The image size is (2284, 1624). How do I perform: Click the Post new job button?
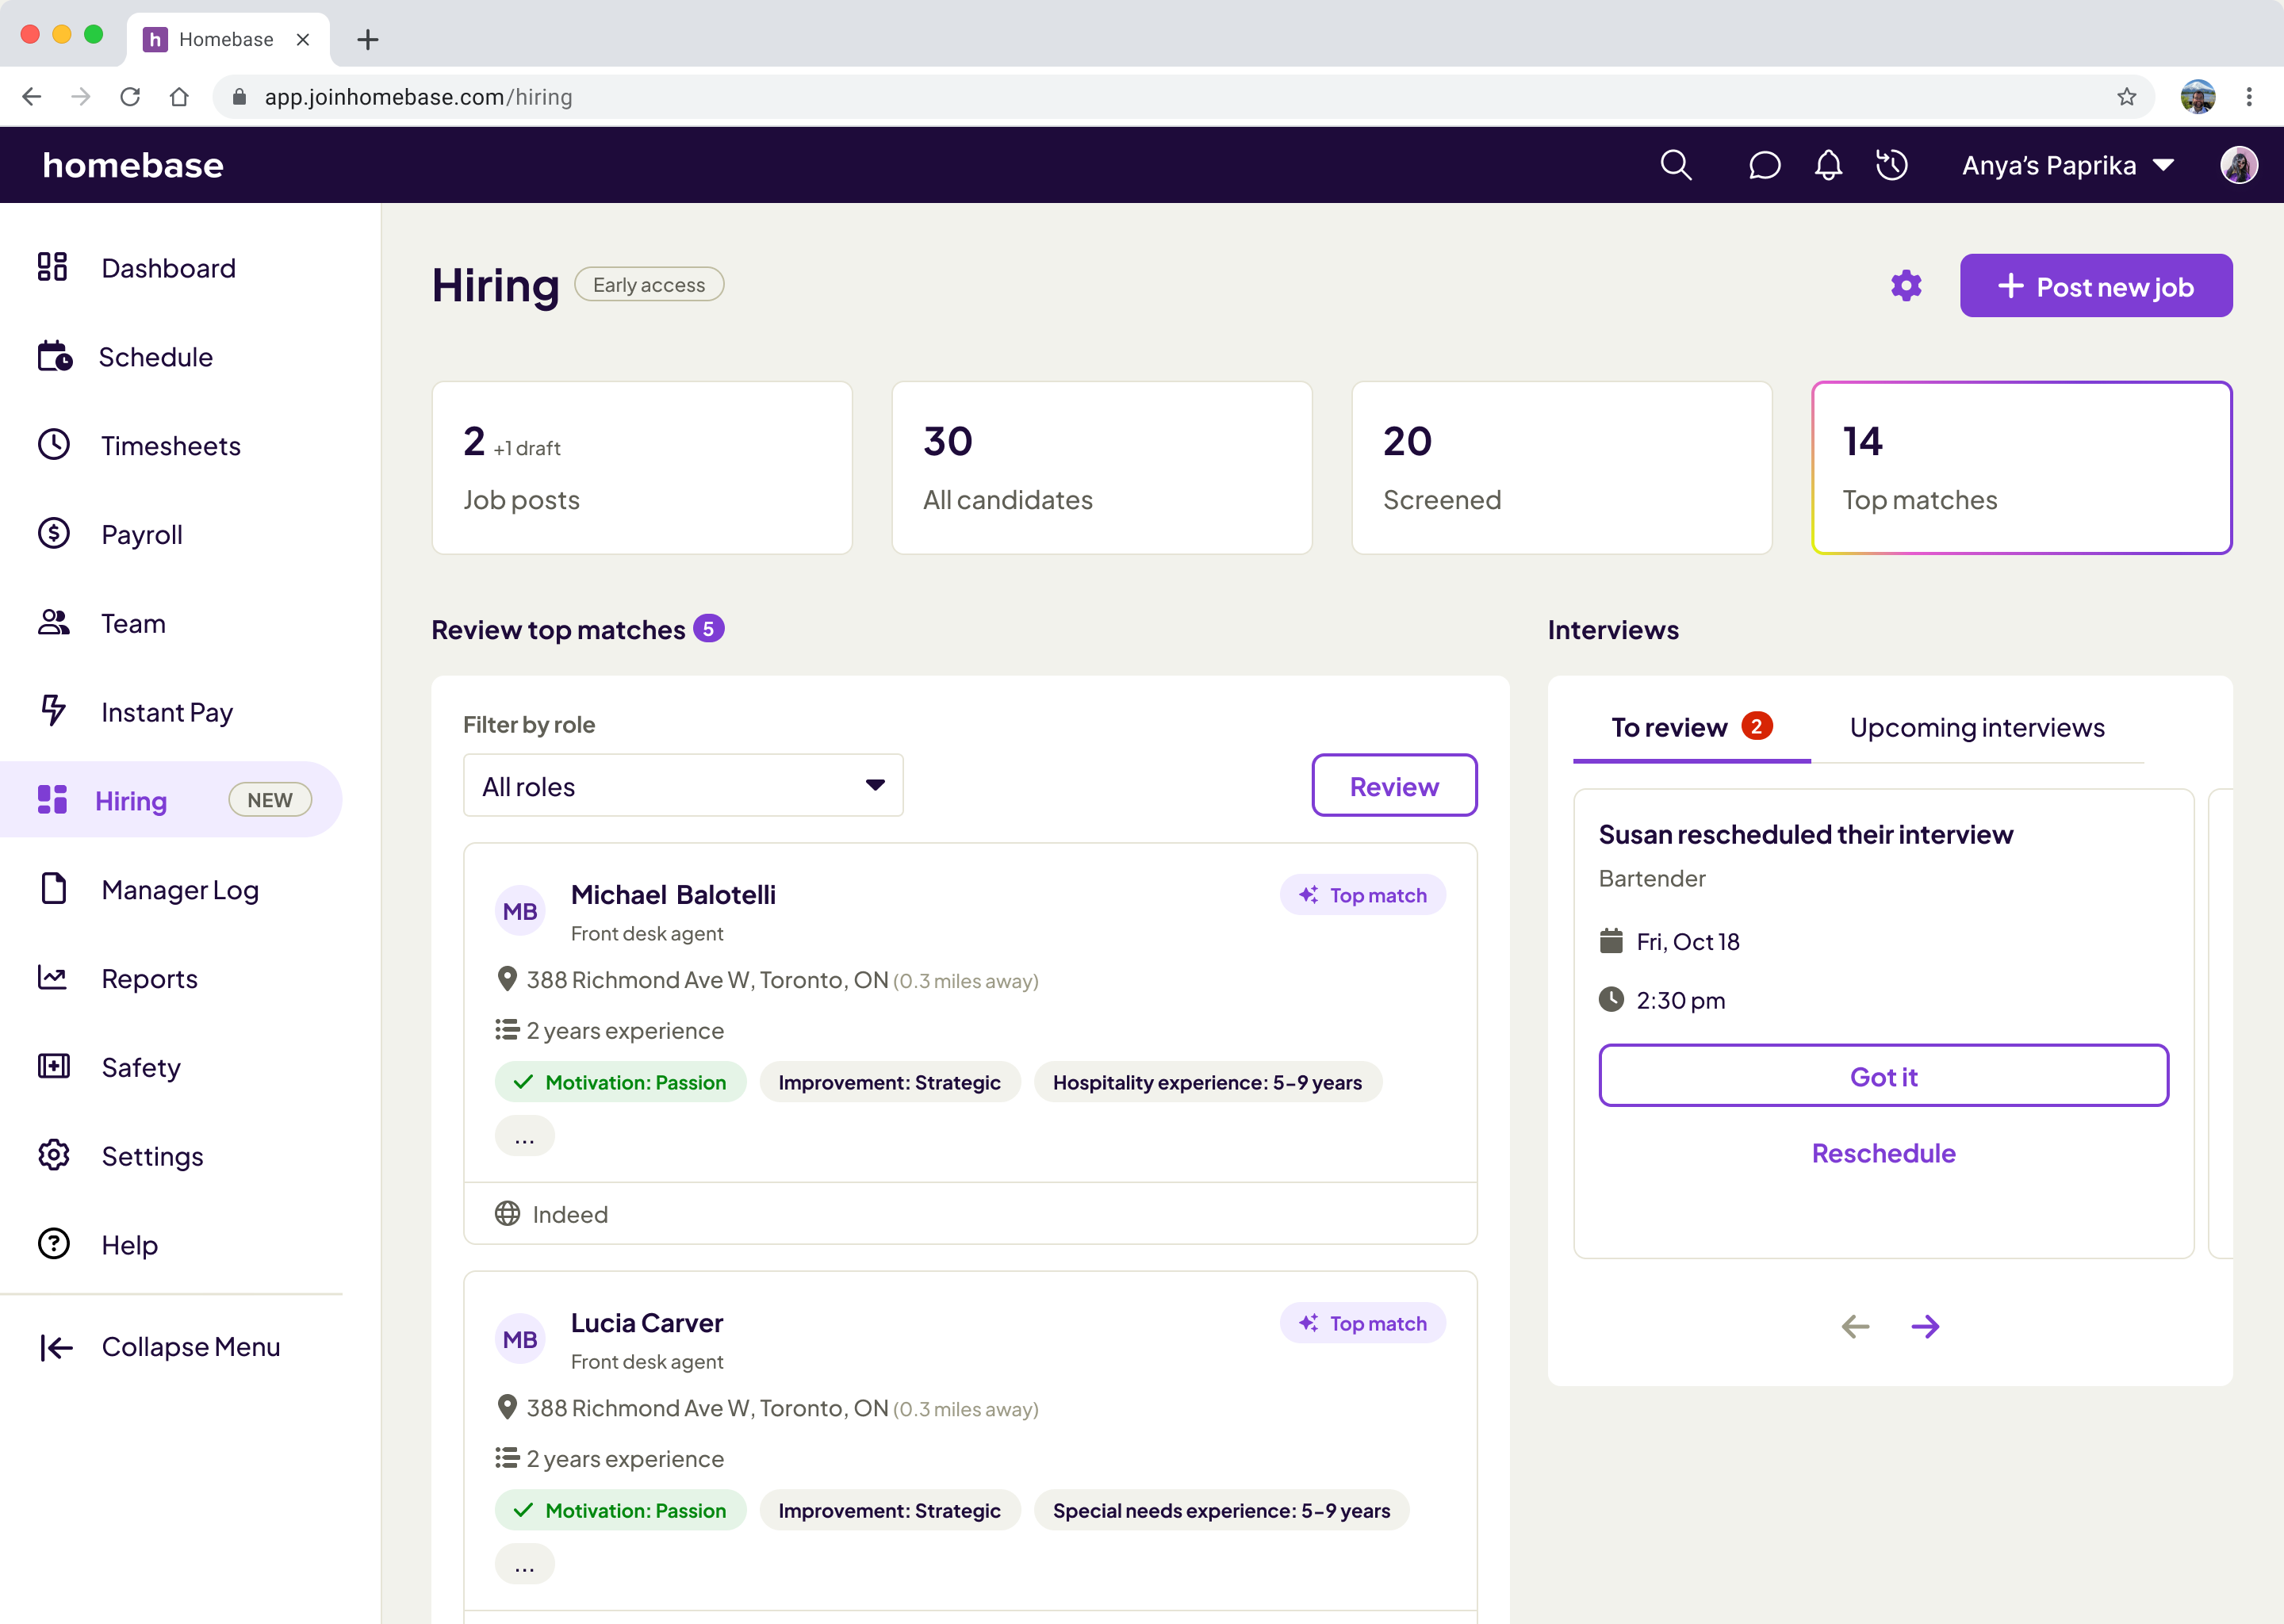click(x=2095, y=286)
